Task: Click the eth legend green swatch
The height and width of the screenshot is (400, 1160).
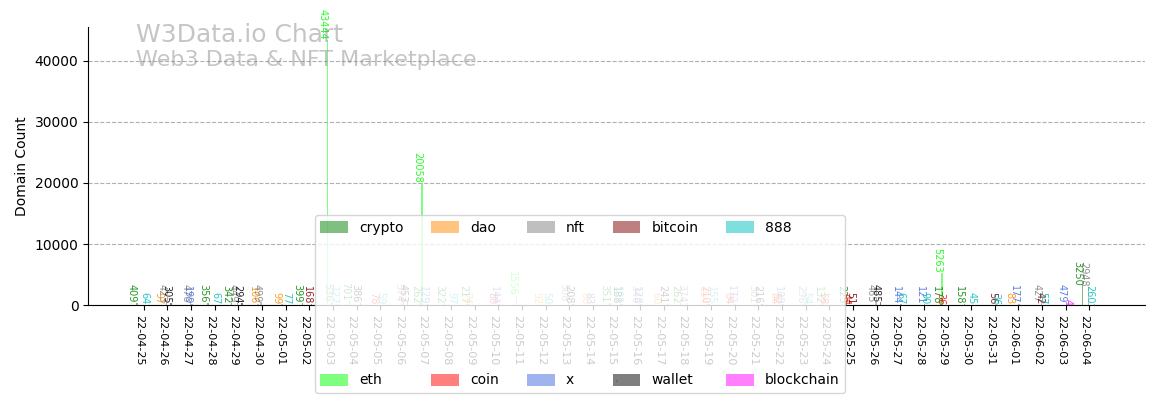Action: coord(333,380)
